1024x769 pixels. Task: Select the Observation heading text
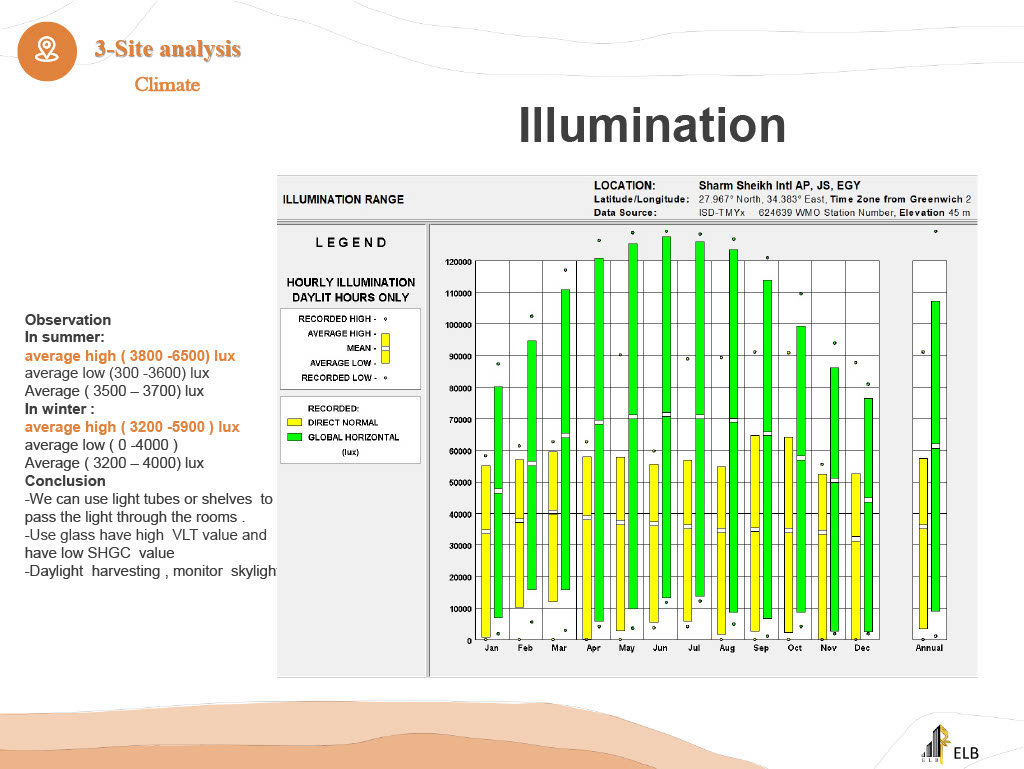click(68, 320)
